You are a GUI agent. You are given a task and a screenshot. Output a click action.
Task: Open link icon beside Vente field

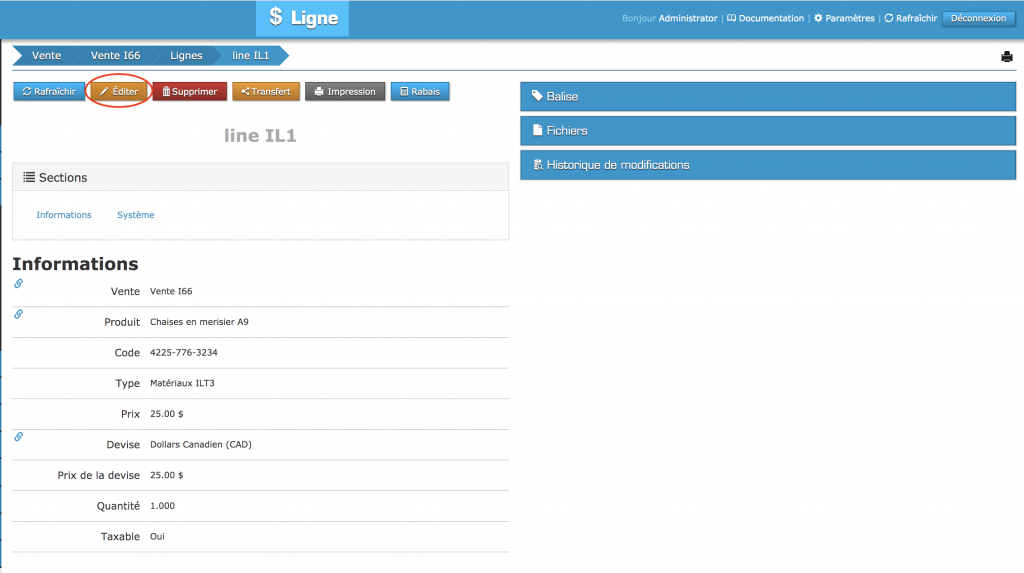coord(18,284)
